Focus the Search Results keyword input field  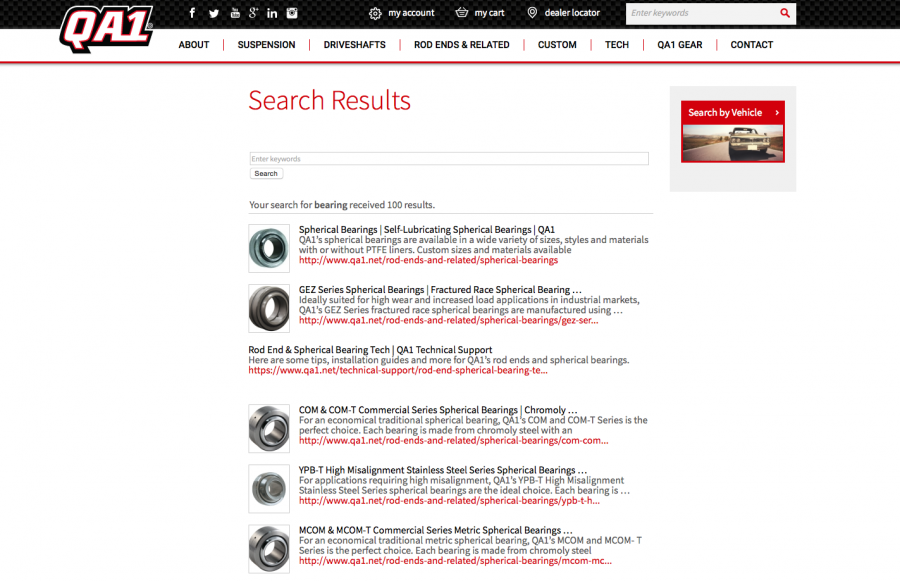coord(449,158)
